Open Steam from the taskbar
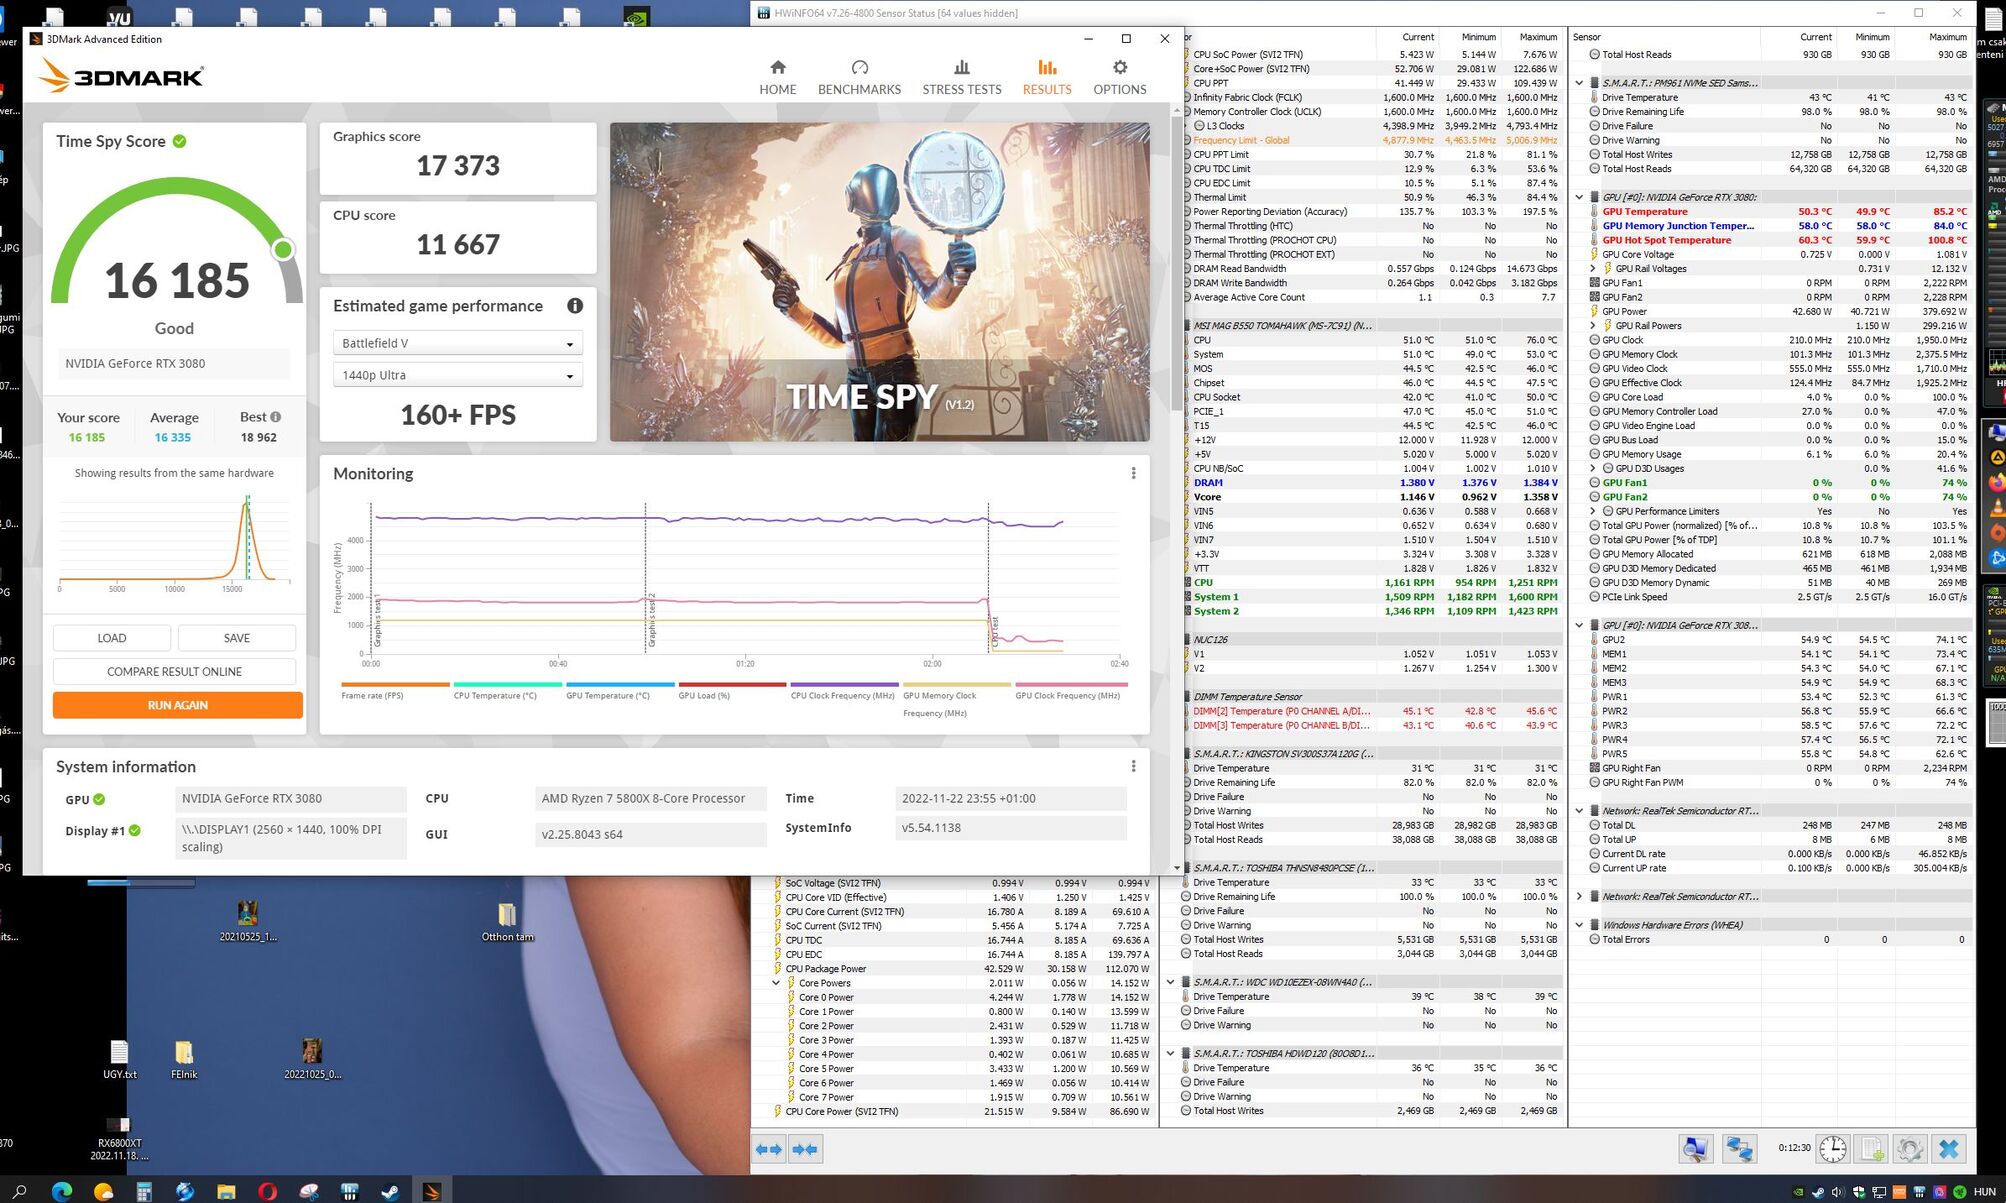The width and height of the screenshot is (2006, 1203). pyautogui.click(x=390, y=1191)
